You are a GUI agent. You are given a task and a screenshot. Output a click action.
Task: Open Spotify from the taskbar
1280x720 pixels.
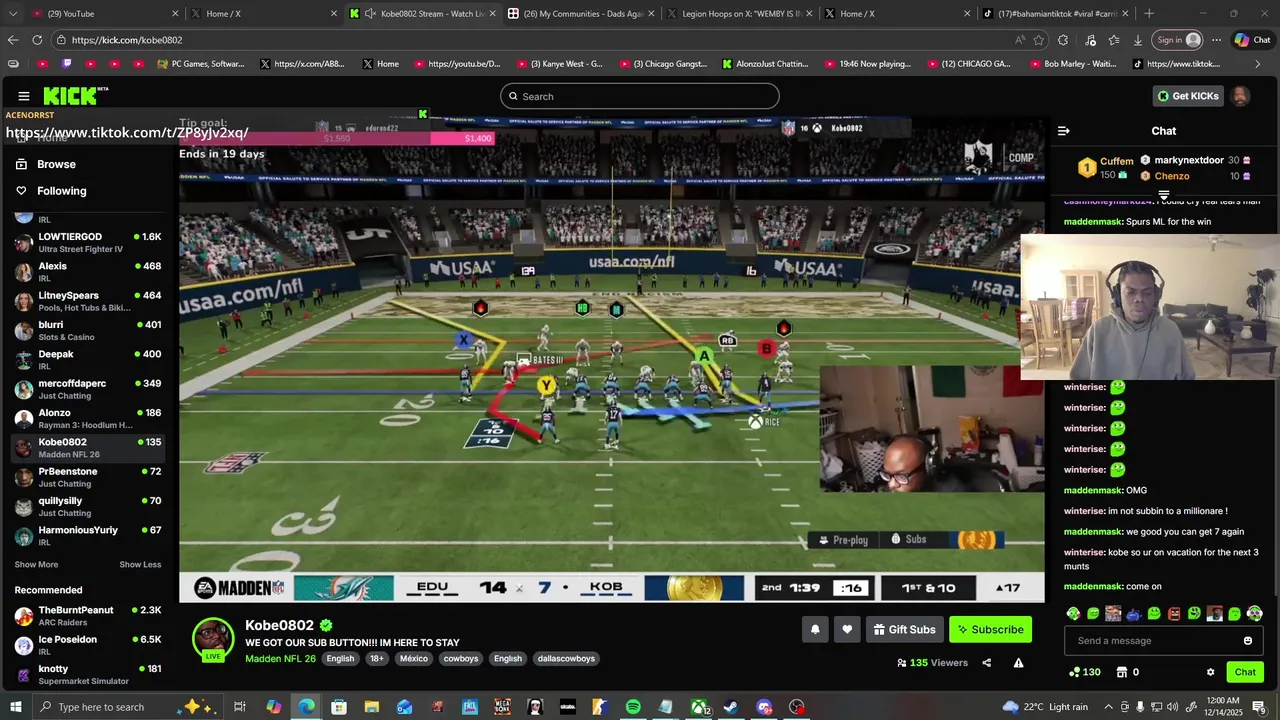633,707
